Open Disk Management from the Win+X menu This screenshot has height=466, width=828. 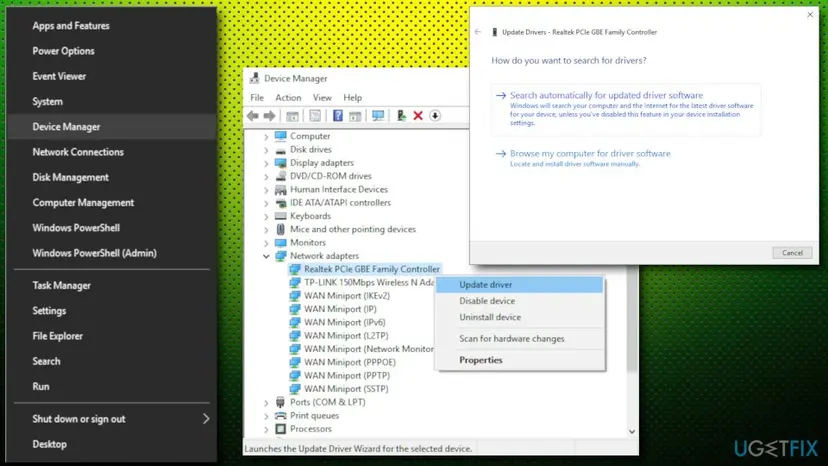pos(112,178)
